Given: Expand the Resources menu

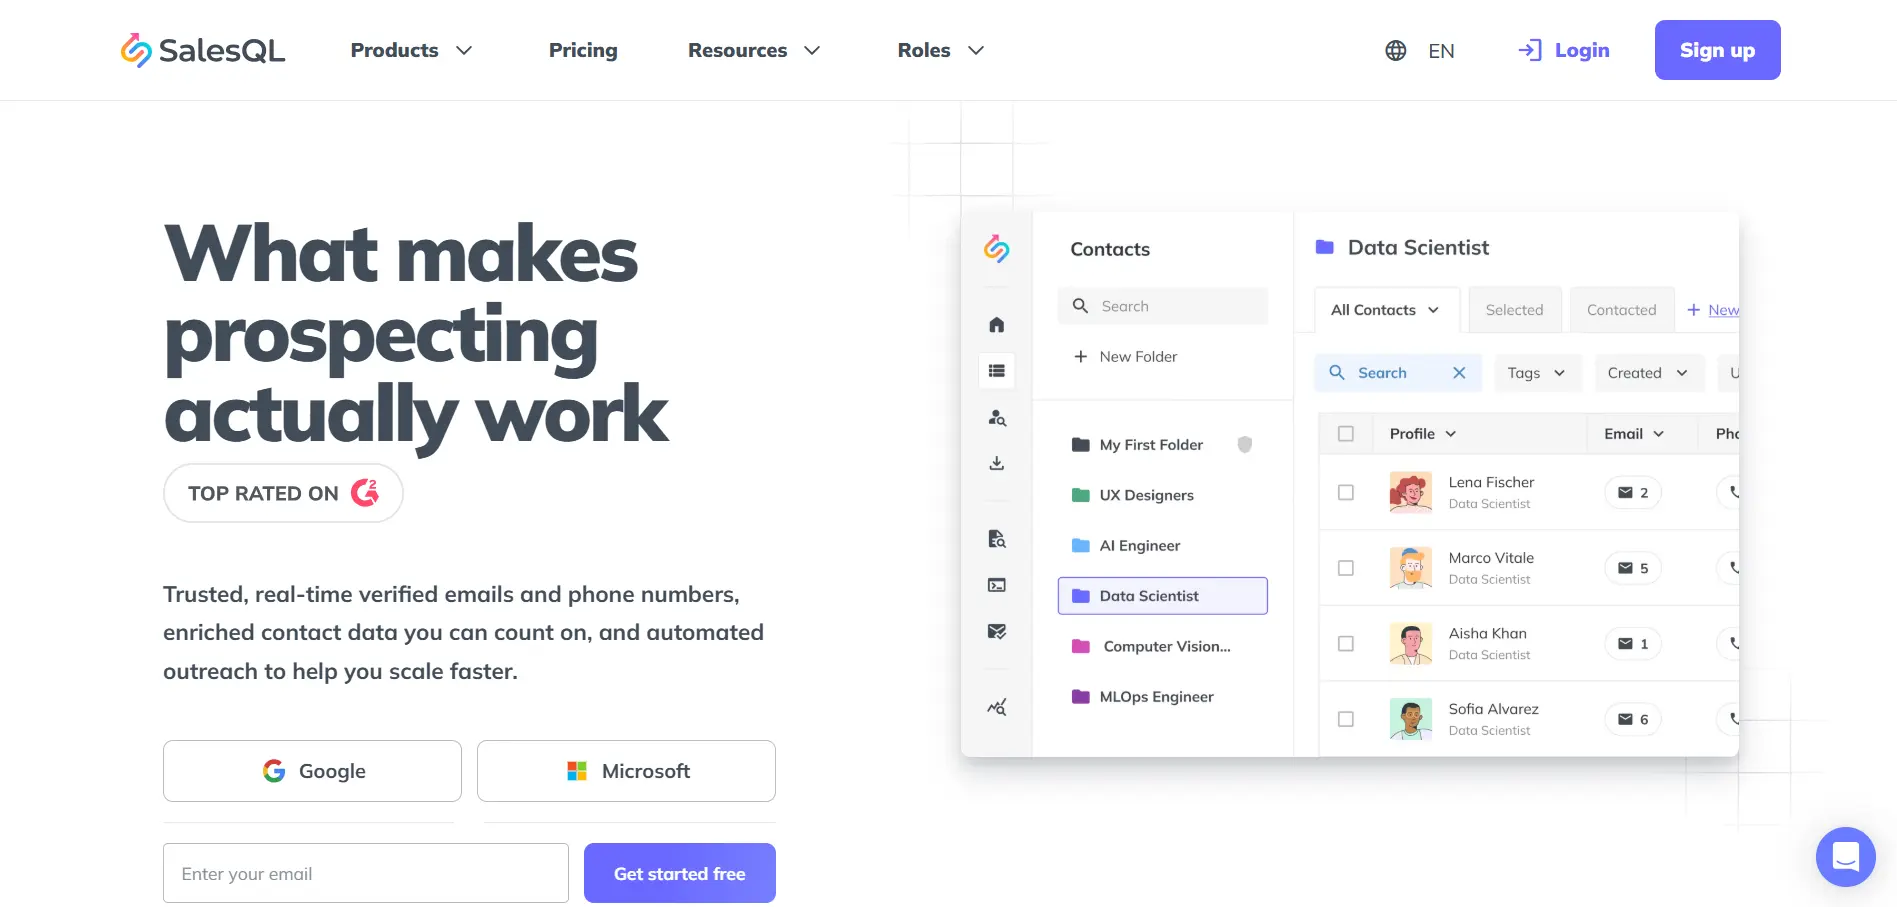Looking at the screenshot, I should 754,50.
